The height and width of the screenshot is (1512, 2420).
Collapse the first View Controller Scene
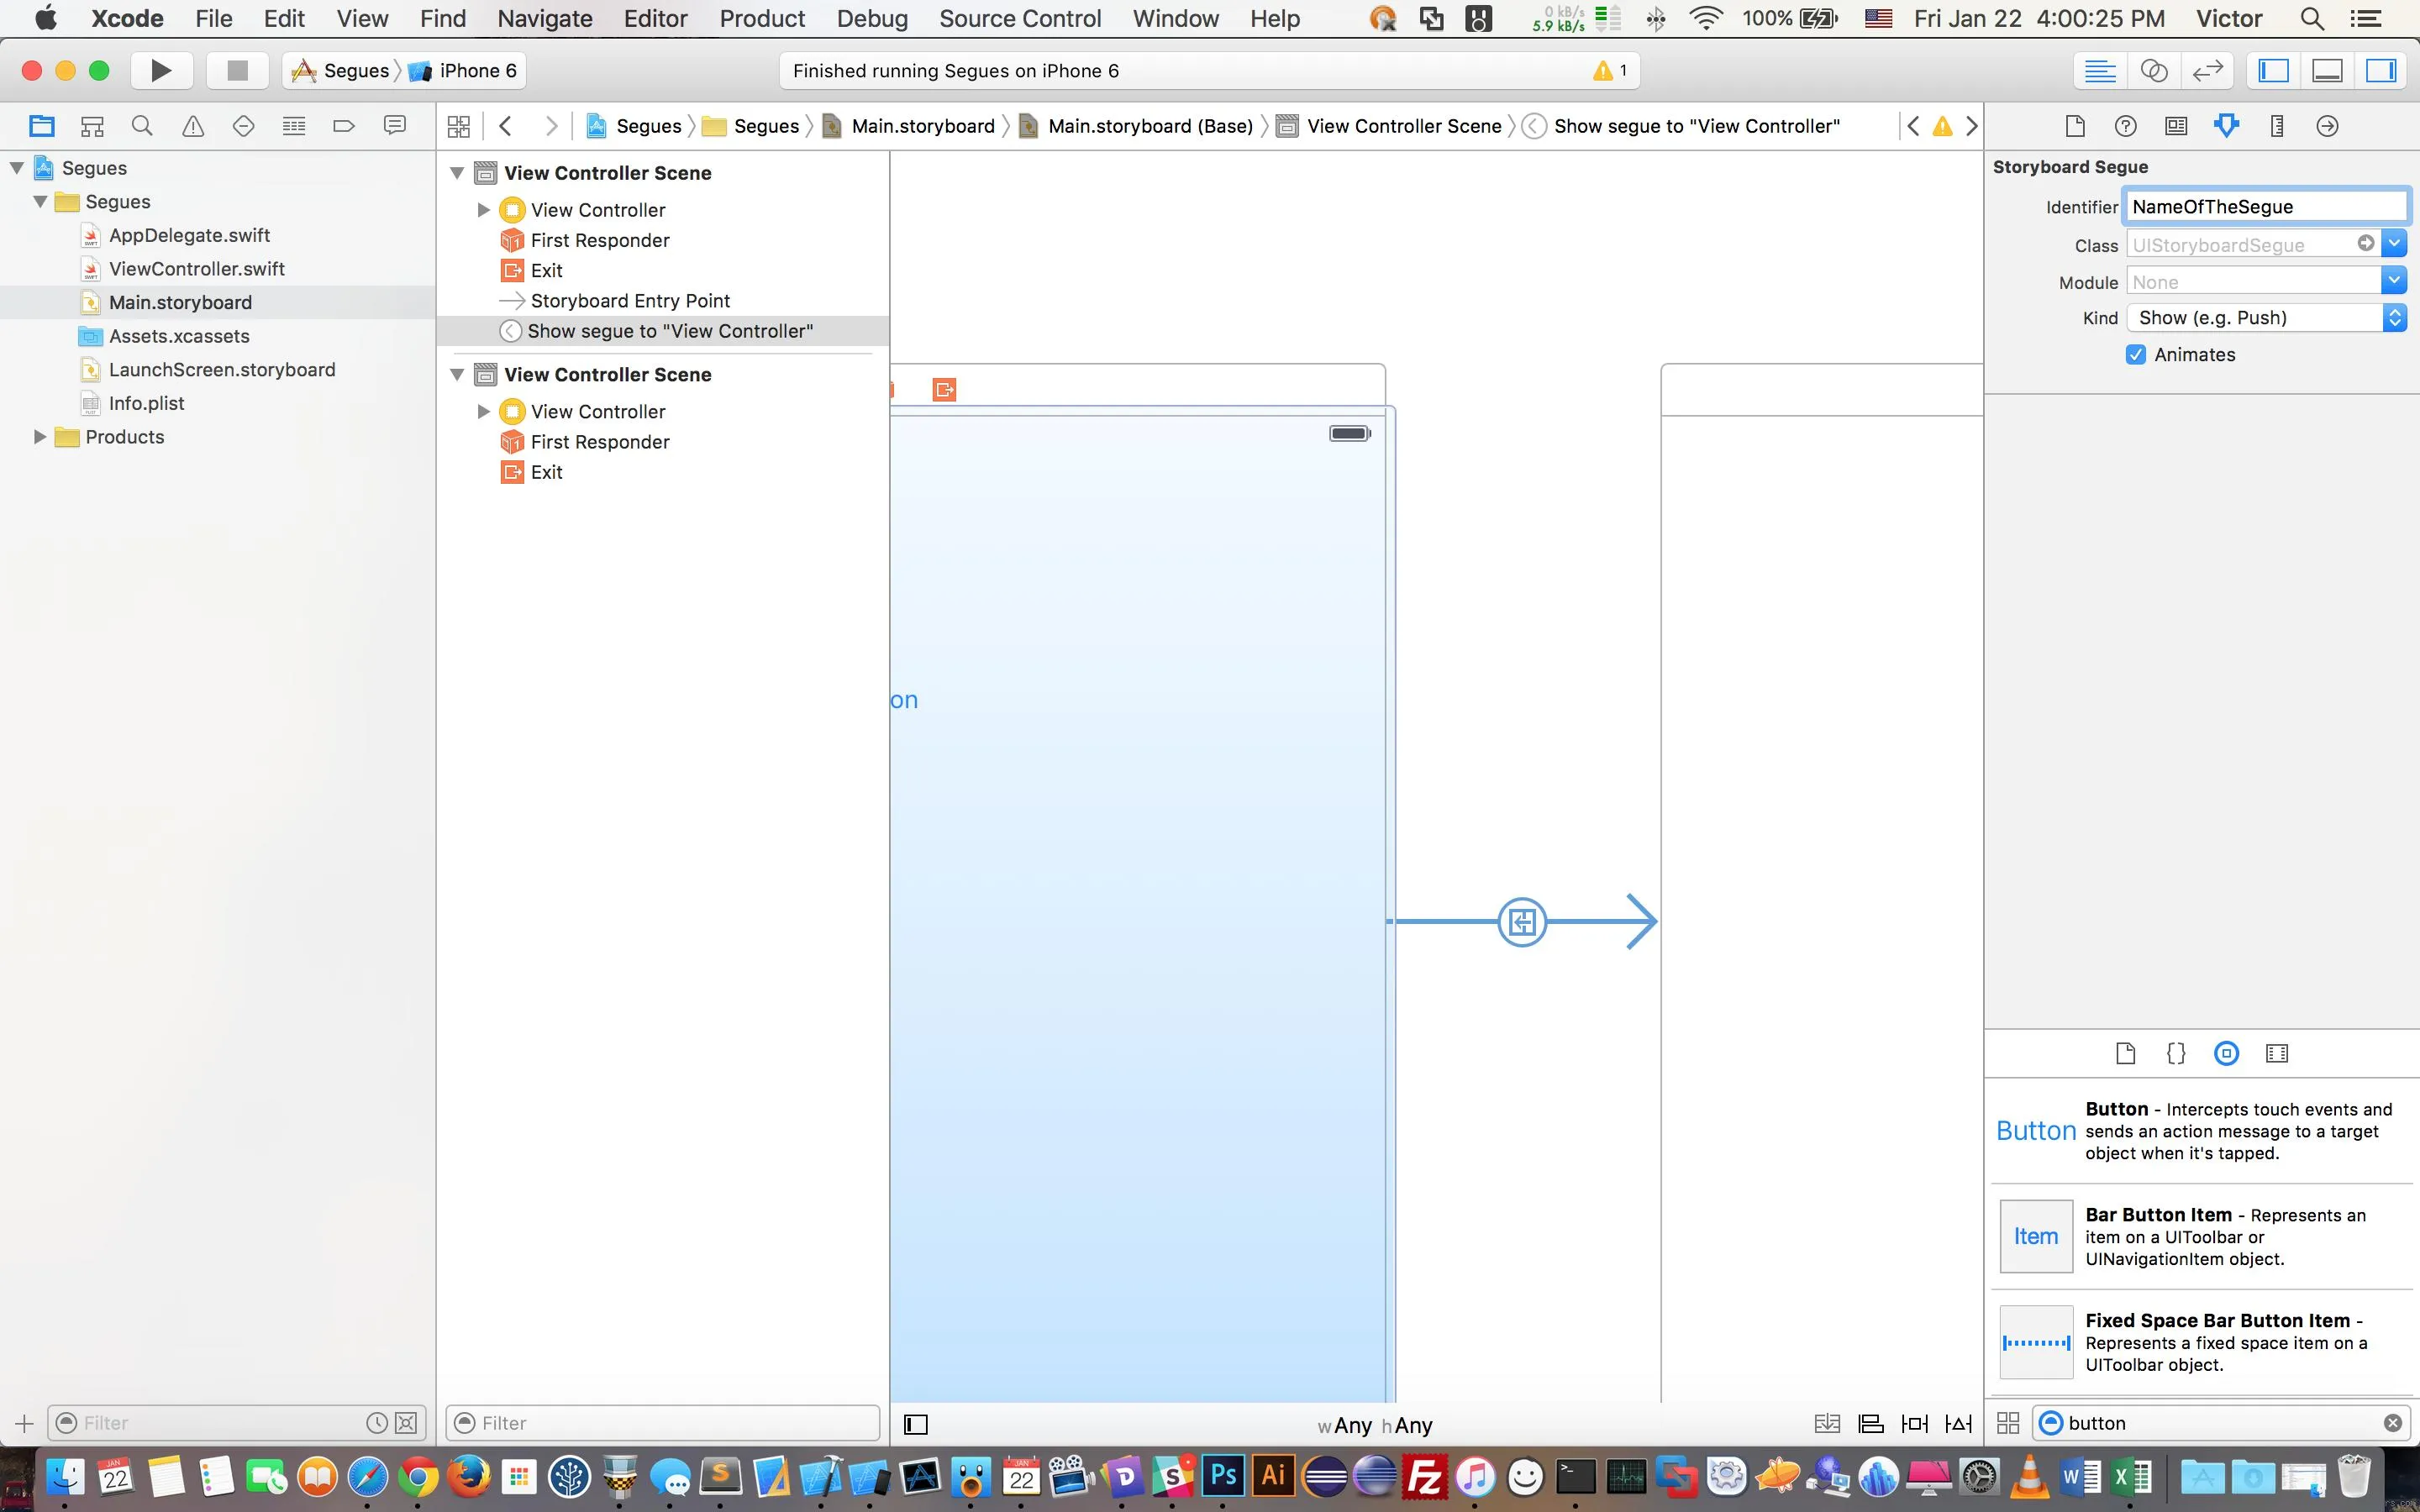[457, 173]
